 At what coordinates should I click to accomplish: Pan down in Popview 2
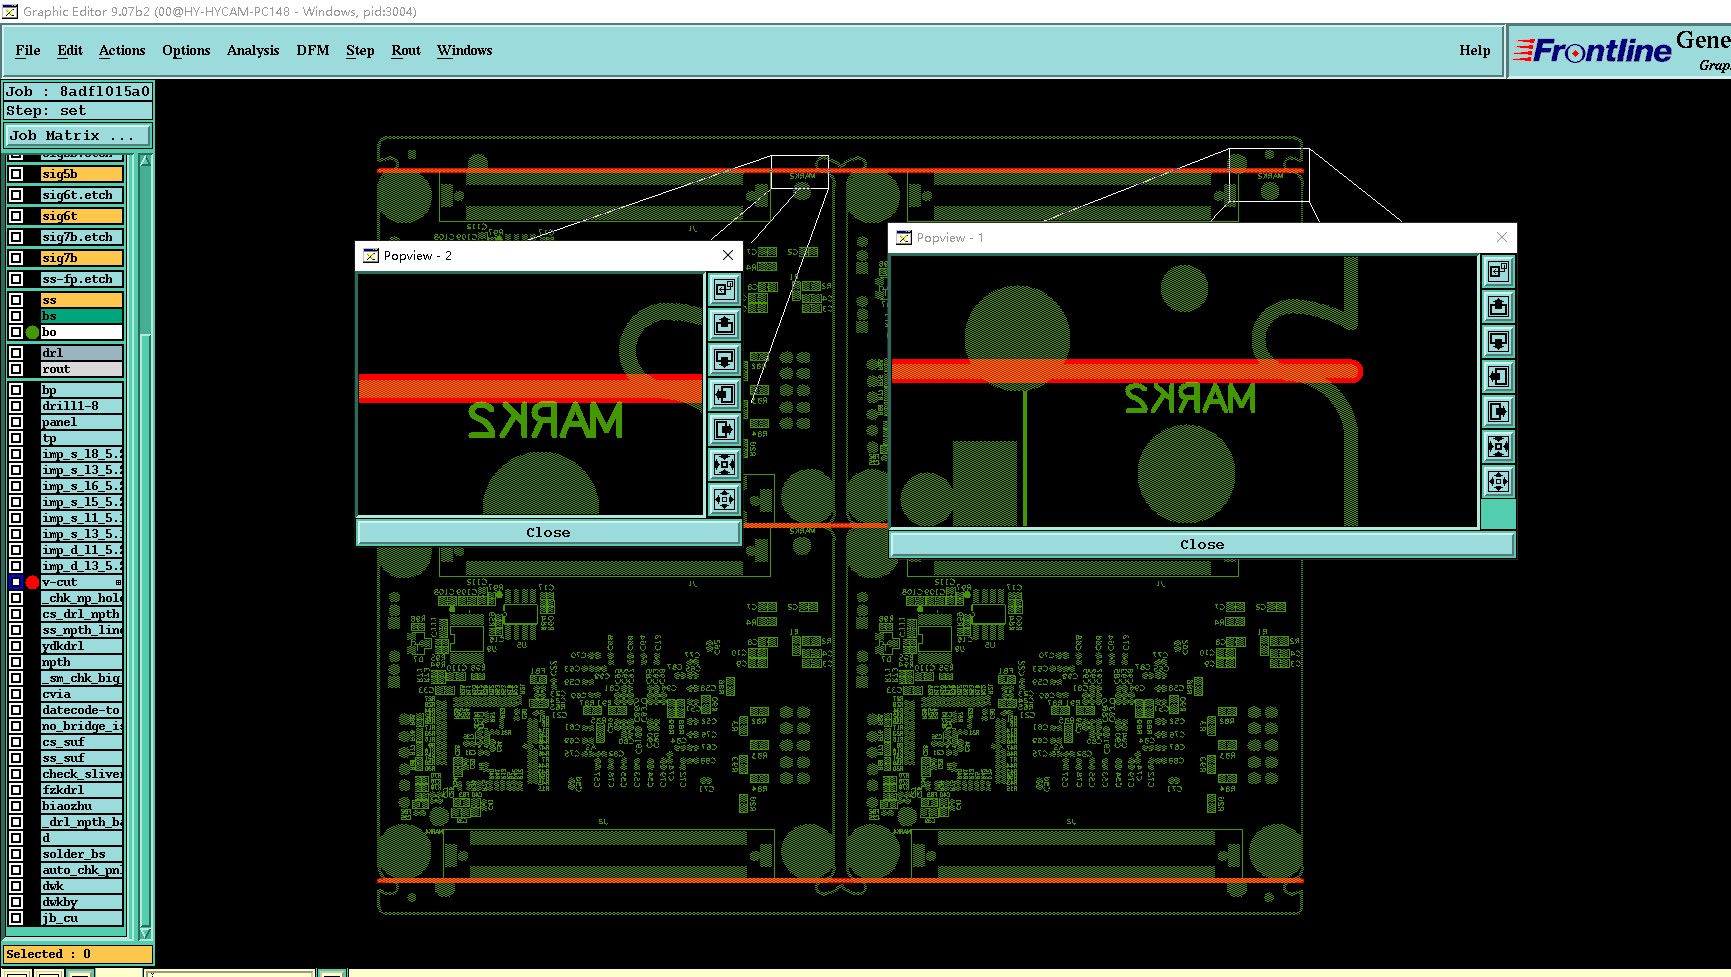coord(724,359)
